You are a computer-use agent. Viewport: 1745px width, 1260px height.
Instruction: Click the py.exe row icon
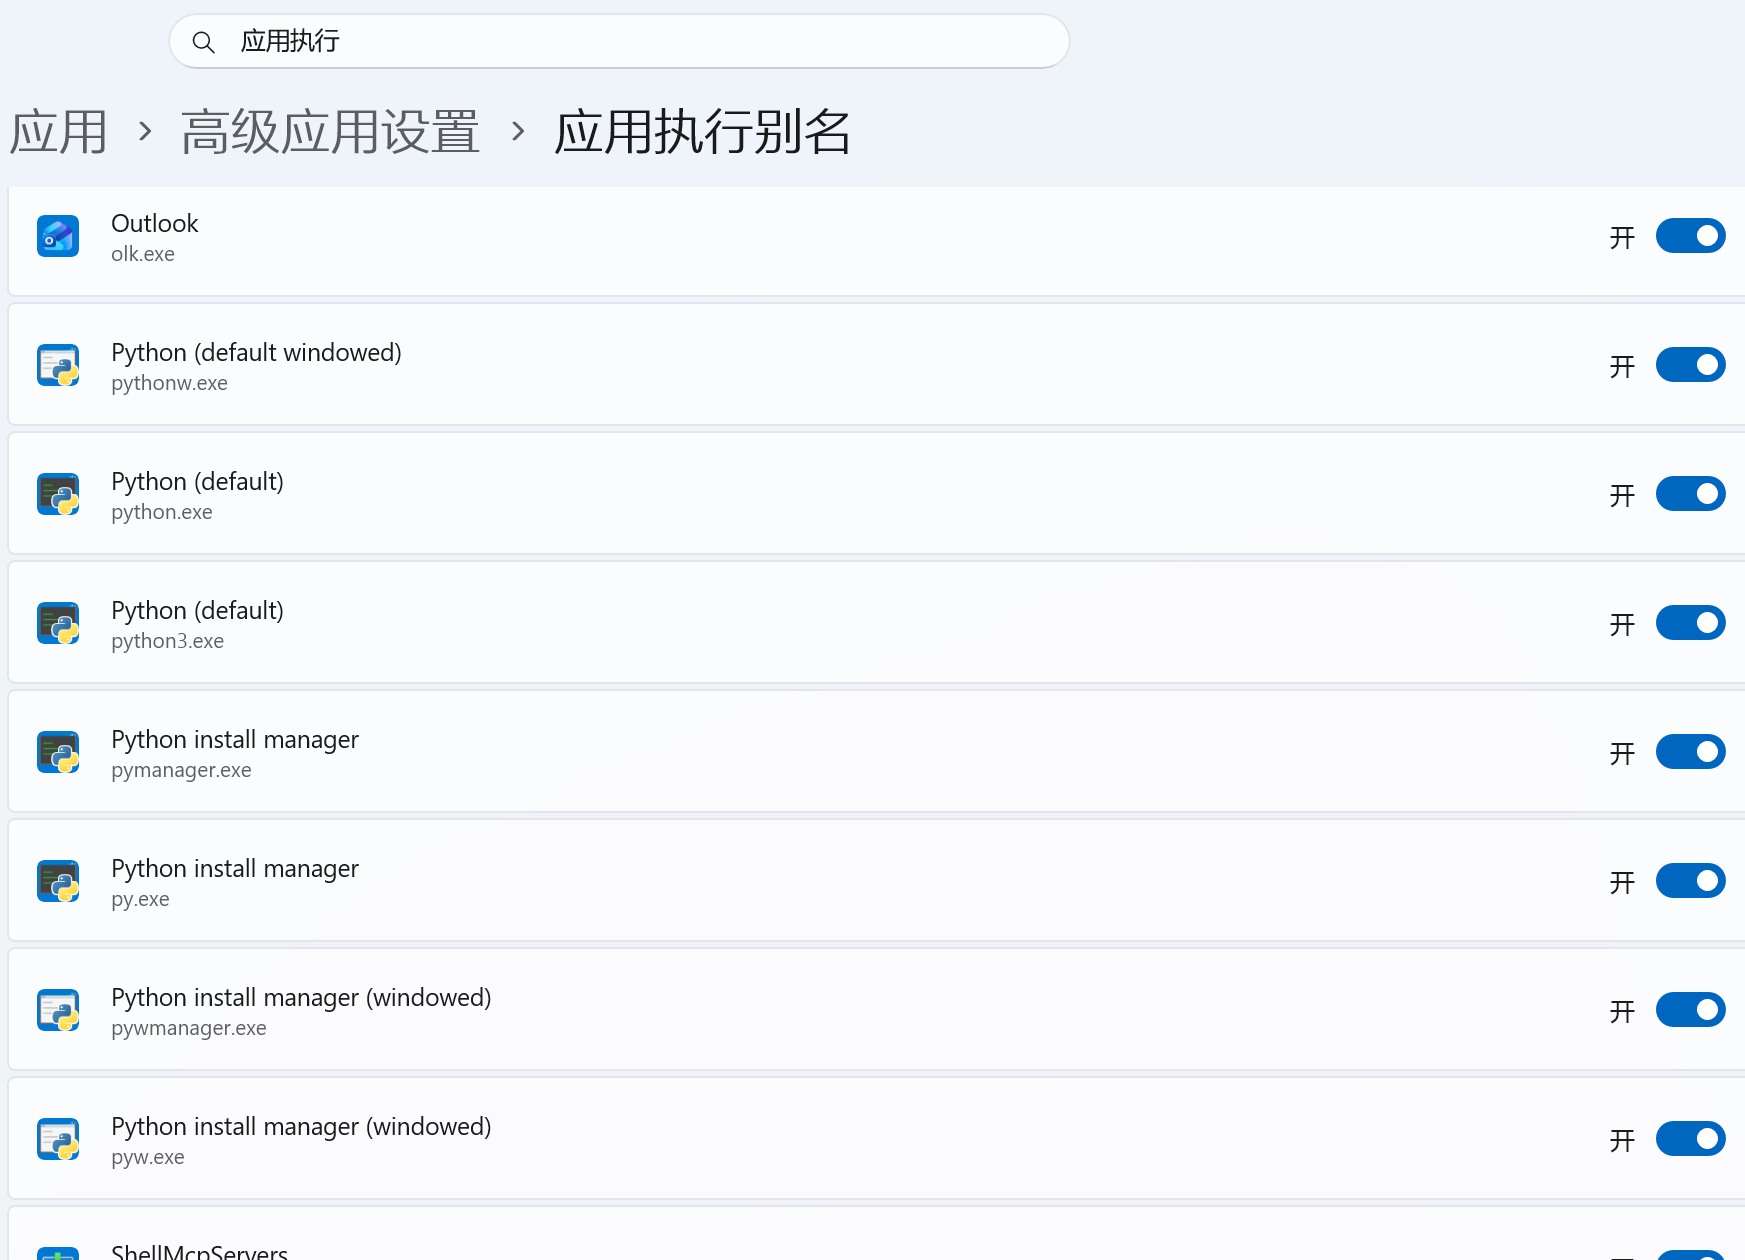58,882
